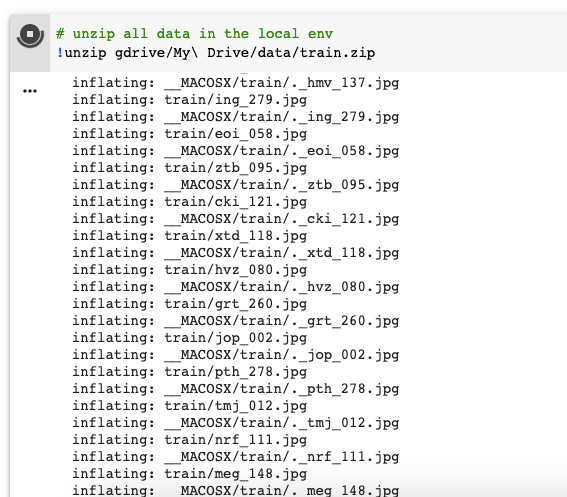Select output line 'train/hvz_080.jpg'
Screen dimensions: 567x497
pyautogui.click(x=190, y=270)
